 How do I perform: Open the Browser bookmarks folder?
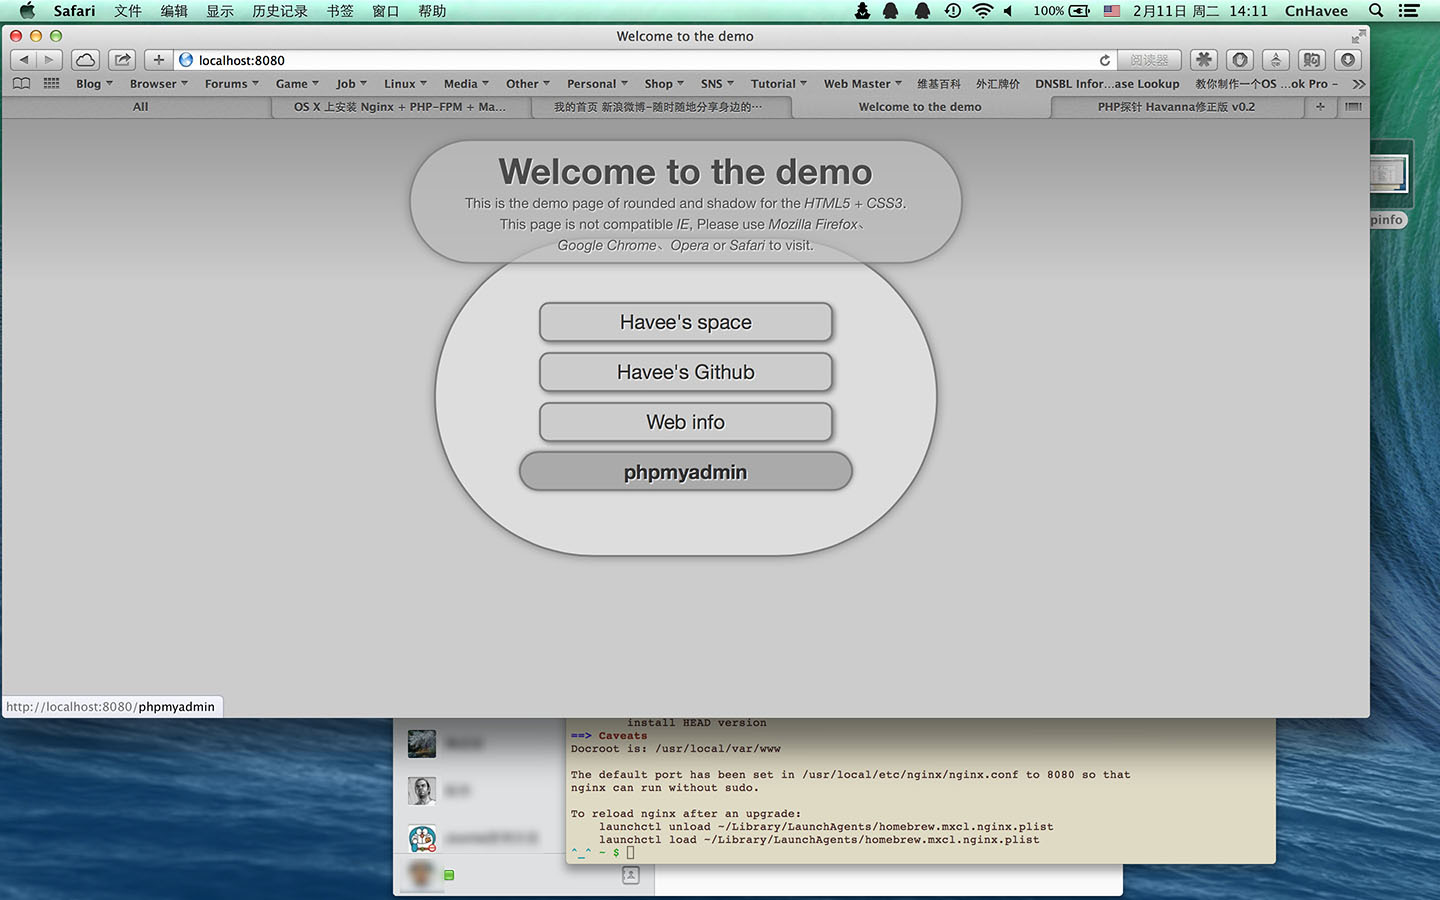click(159, 84)
